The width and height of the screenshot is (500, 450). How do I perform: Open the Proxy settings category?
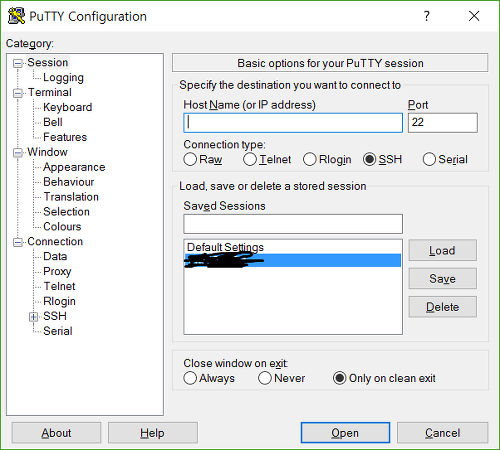[x=57, y=271]
